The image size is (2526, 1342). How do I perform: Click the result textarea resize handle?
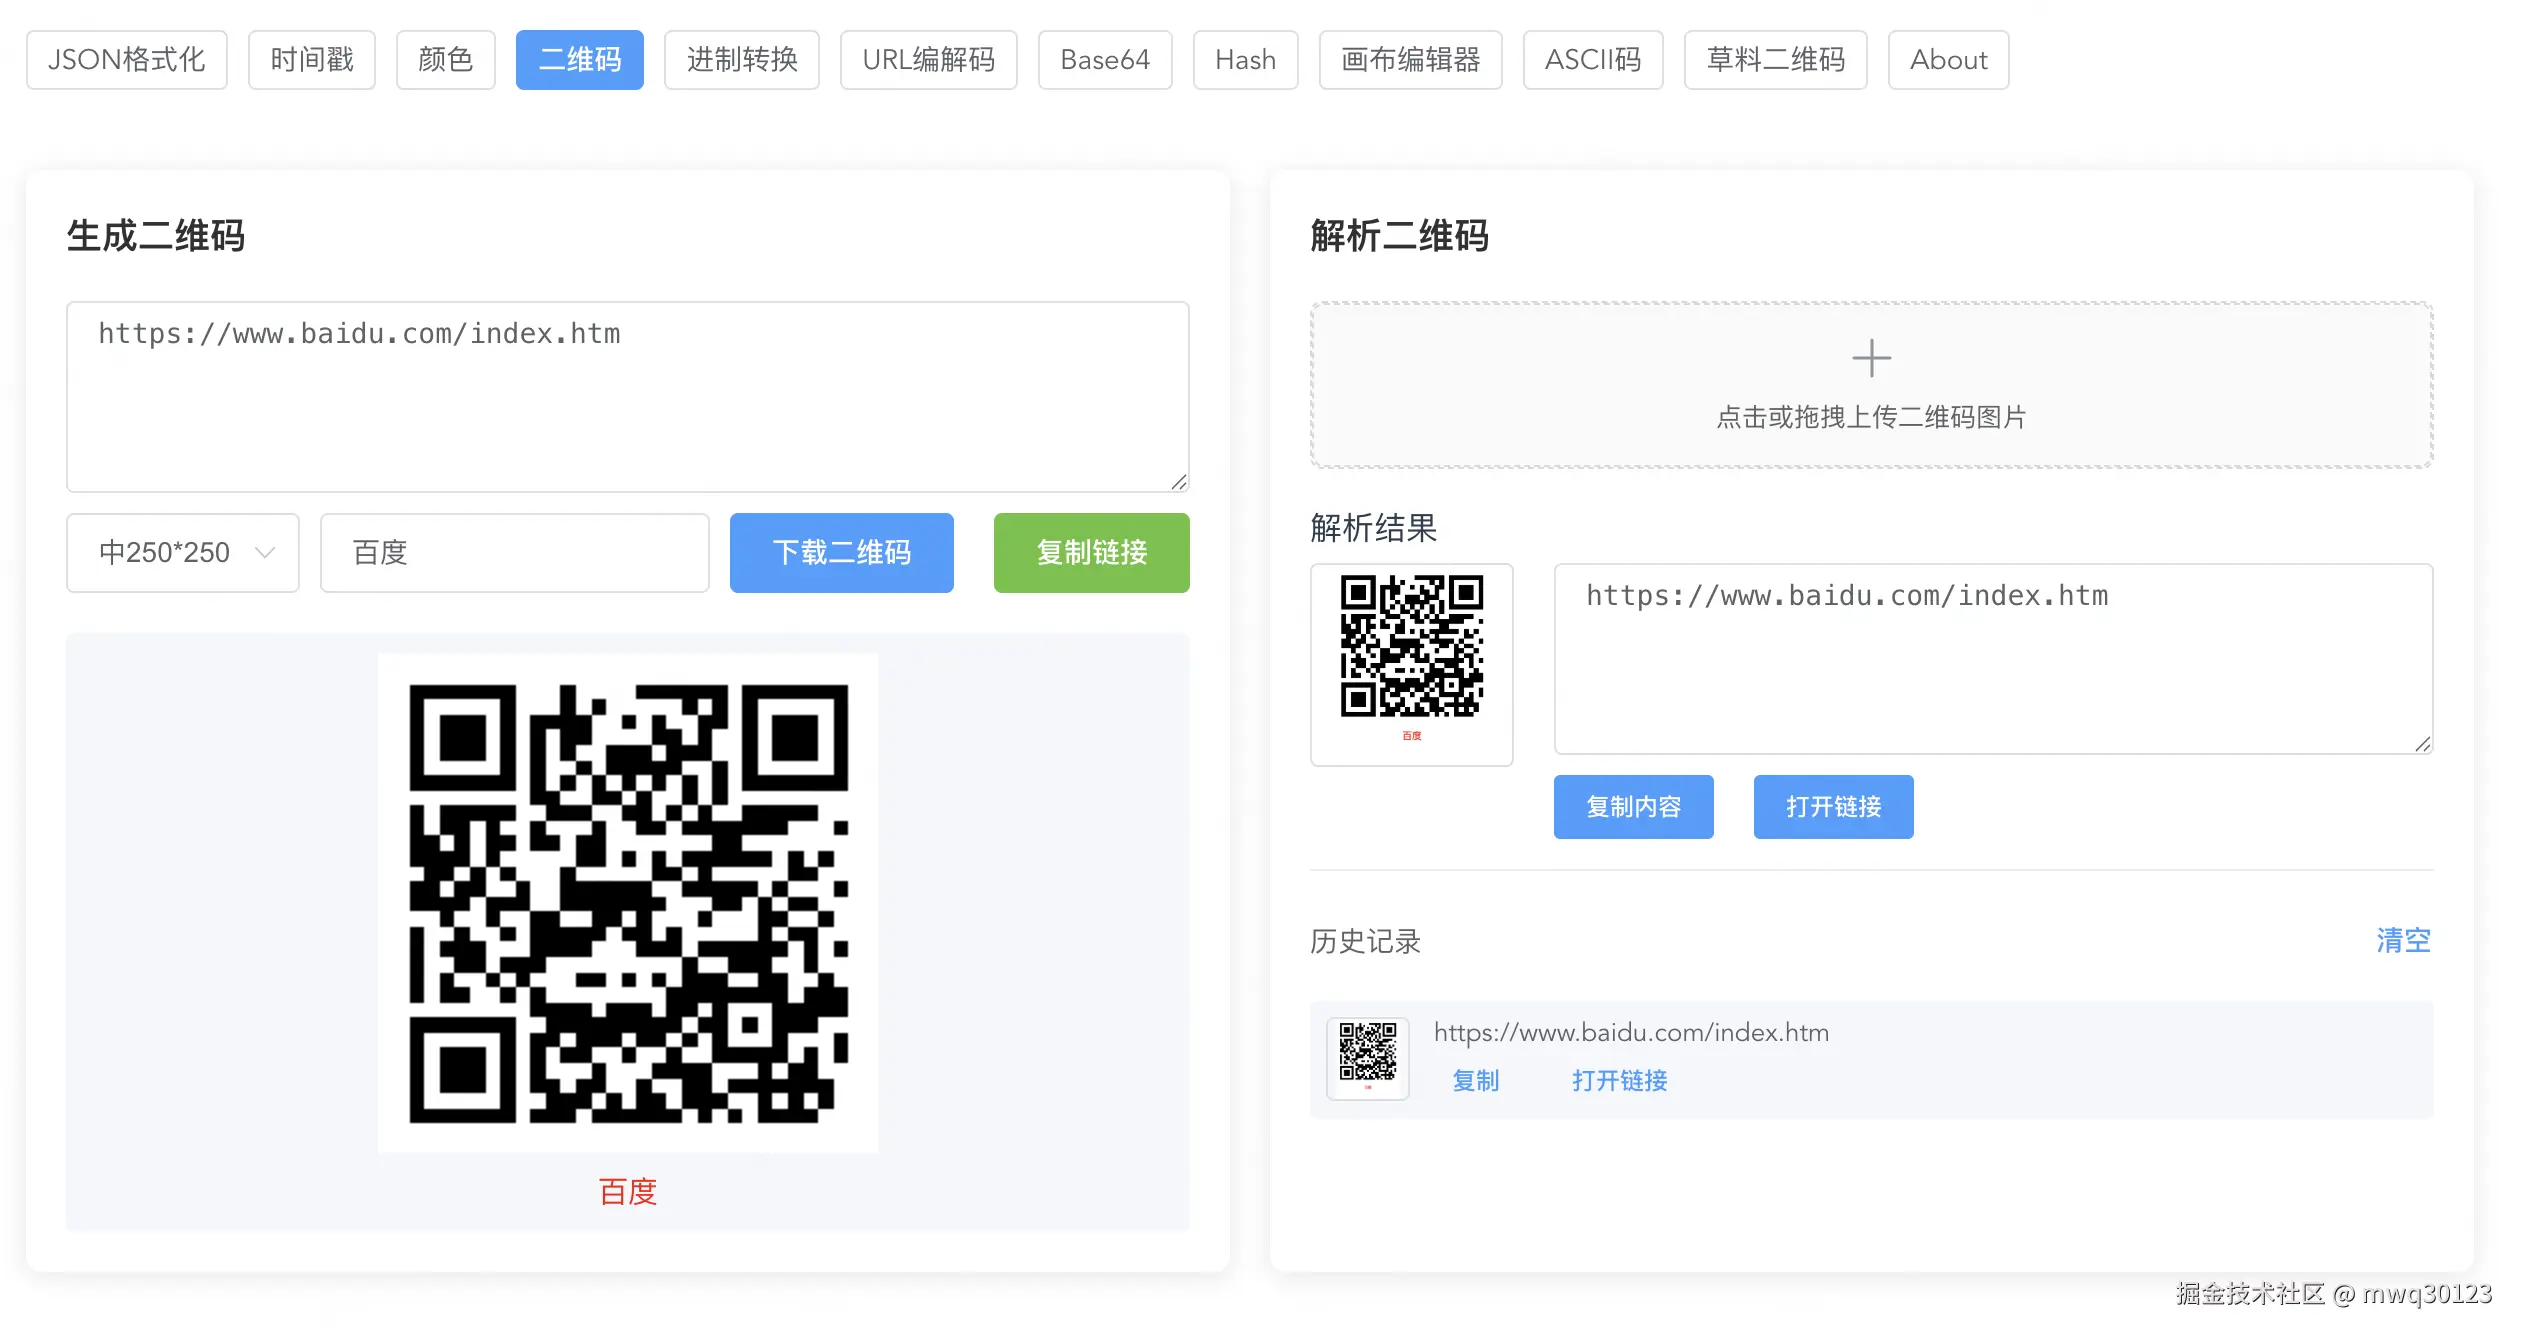[x=2422, y=744]
